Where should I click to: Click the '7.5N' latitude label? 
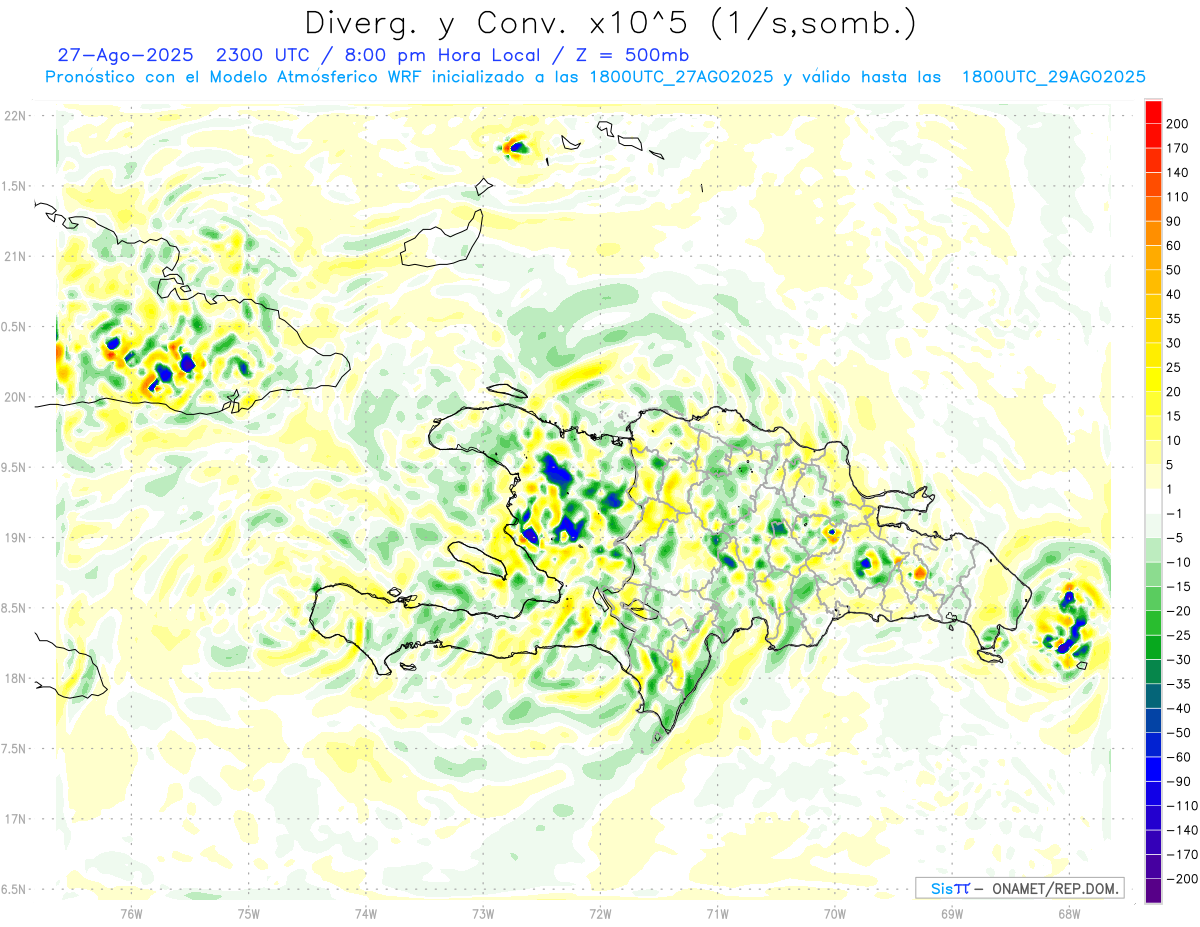pos(14,748)
